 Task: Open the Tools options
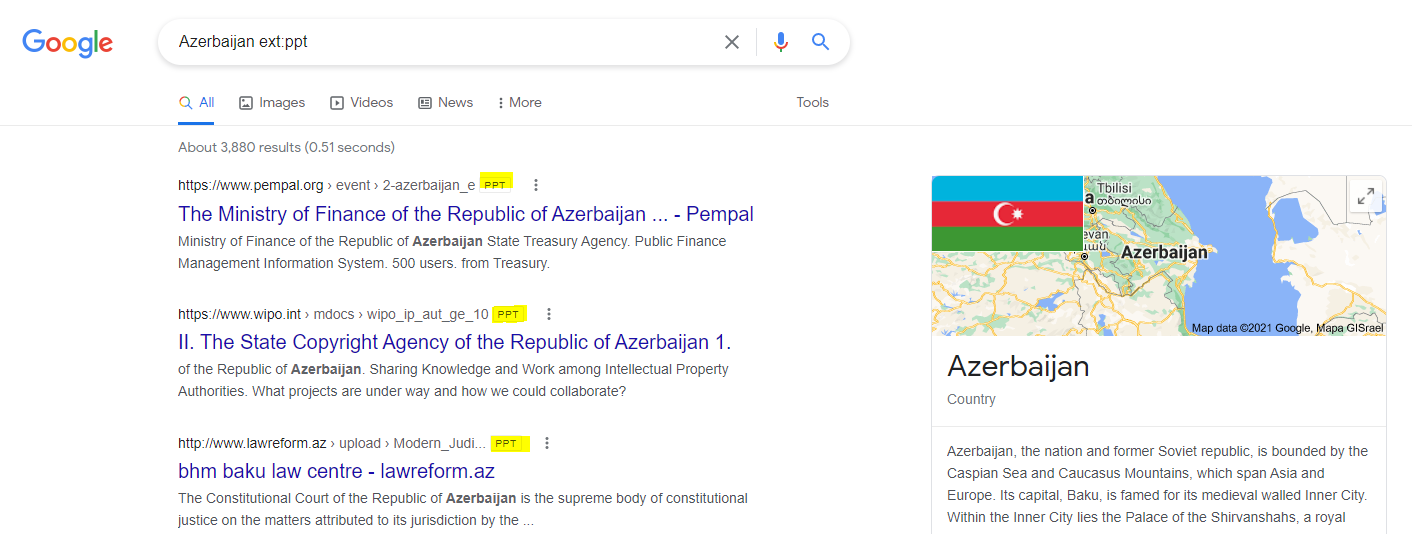pyautogui.click(x=812, y=102)
